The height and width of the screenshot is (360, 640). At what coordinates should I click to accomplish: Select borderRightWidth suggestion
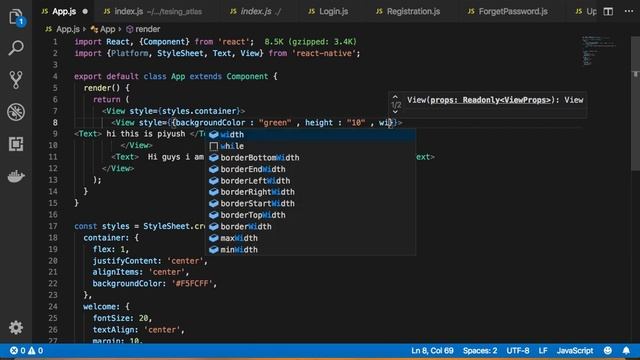tap(310, 192)
